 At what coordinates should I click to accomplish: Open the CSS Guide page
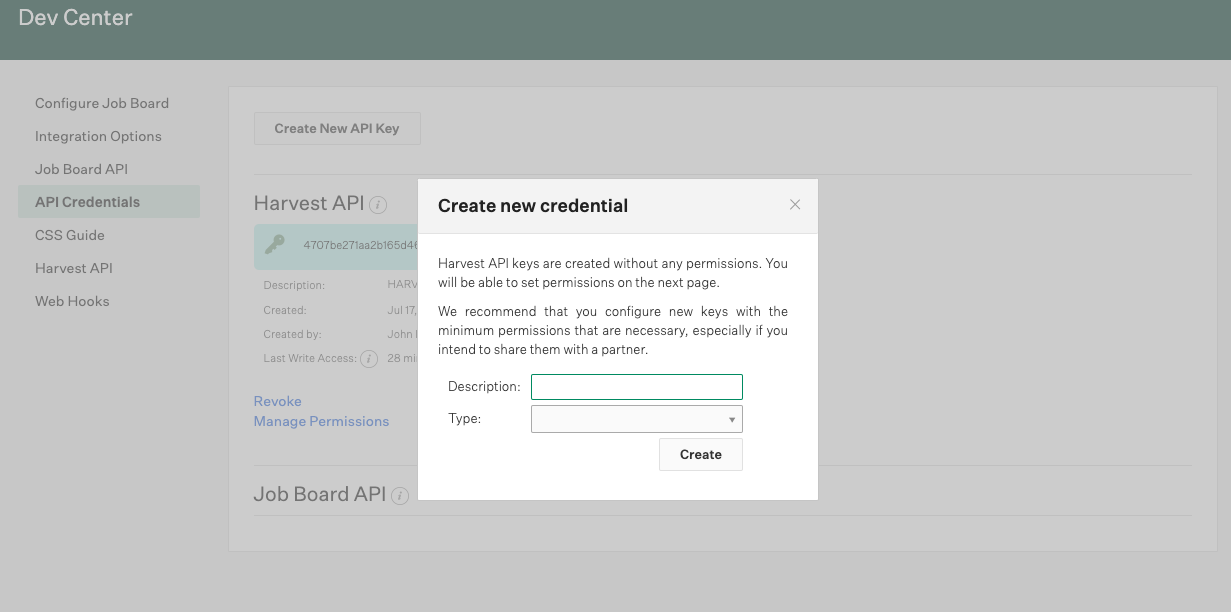(x=70, y=235)
